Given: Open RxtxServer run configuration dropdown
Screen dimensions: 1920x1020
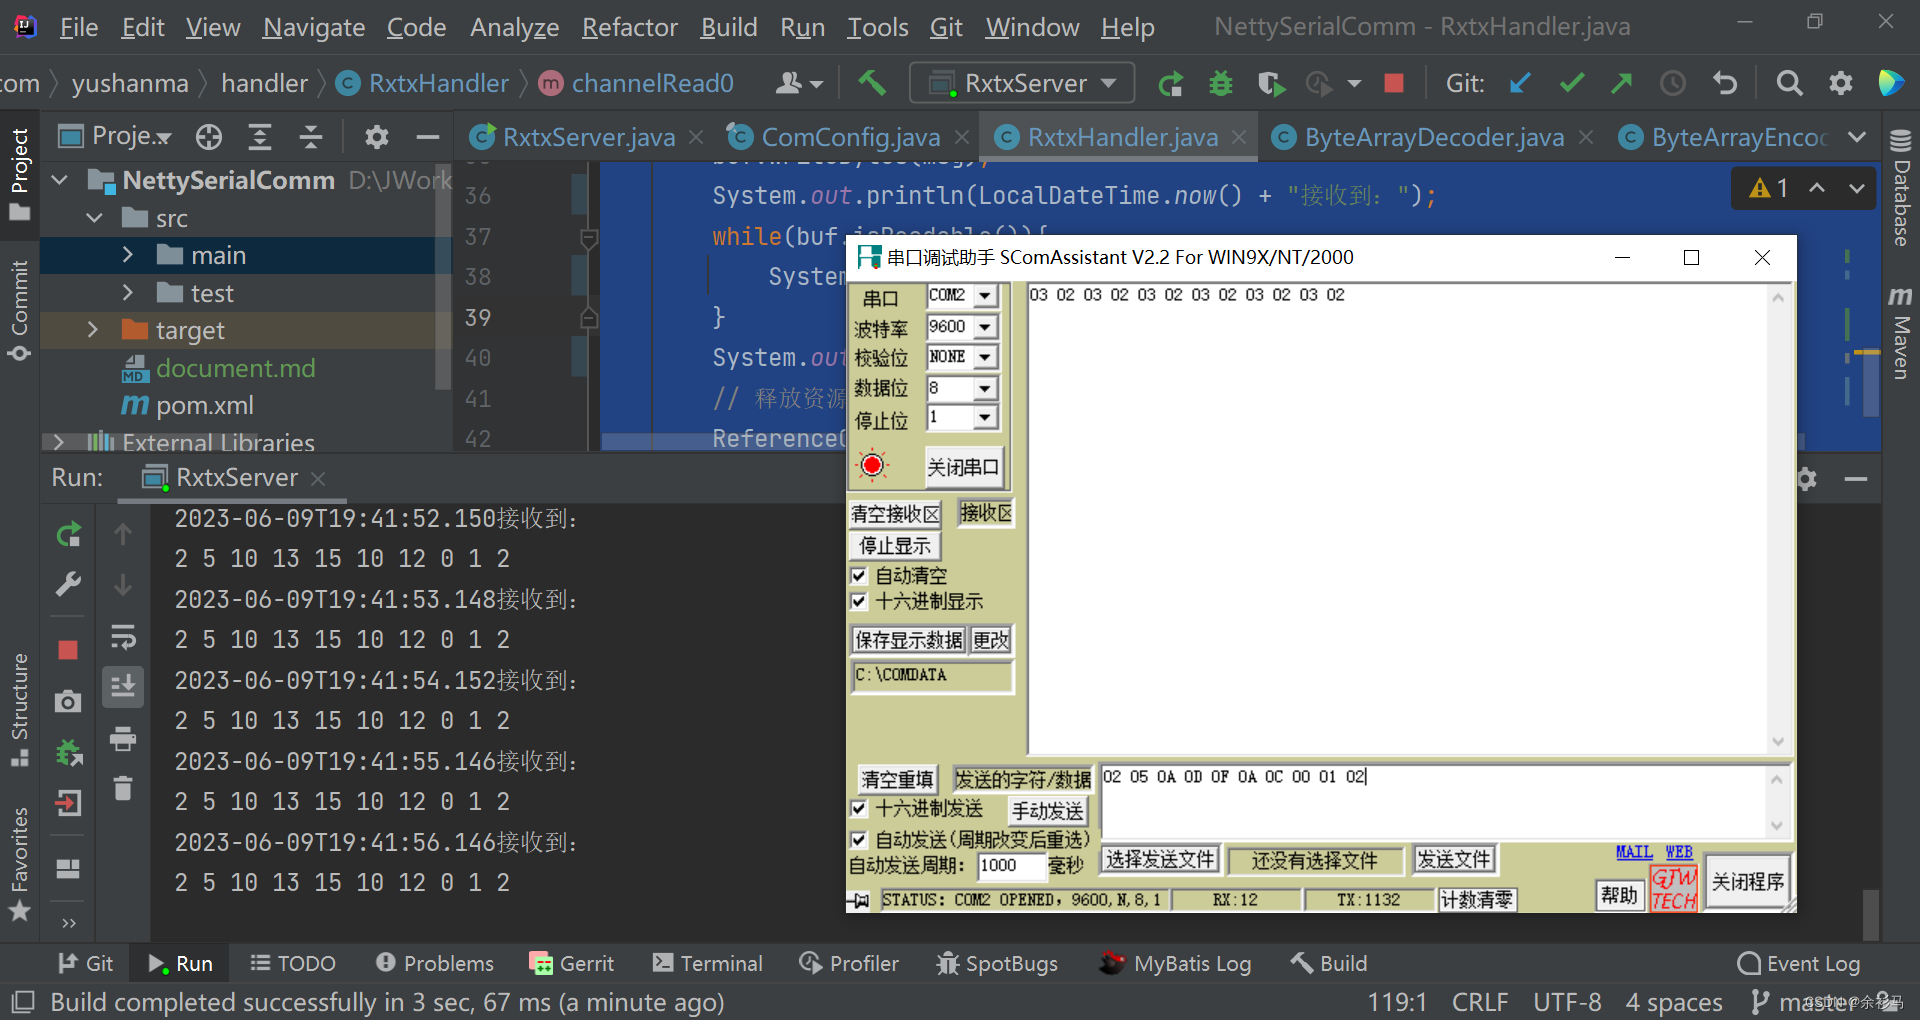Looking at the screenshot, I should 1022,83.
